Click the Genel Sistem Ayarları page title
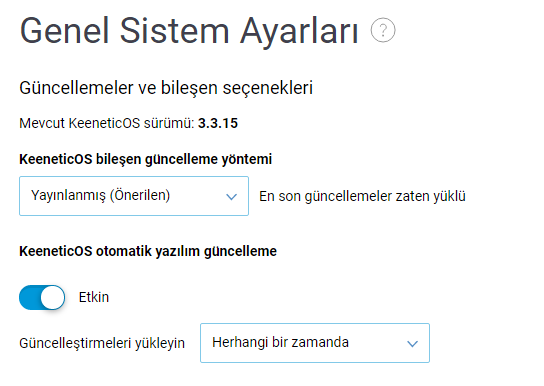The width and height of the screenshot is (544, 386). [189, 32]
